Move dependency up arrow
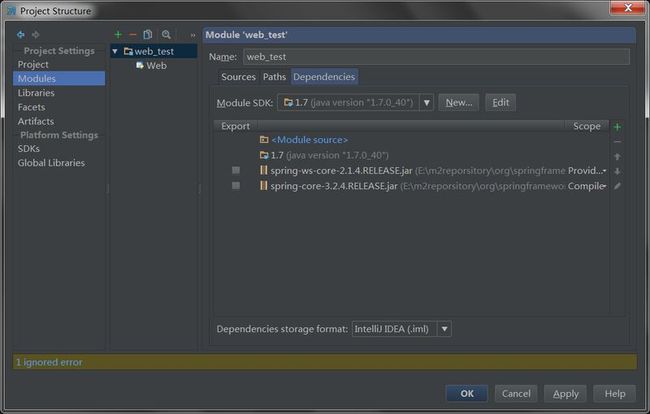 click(617, 157)
